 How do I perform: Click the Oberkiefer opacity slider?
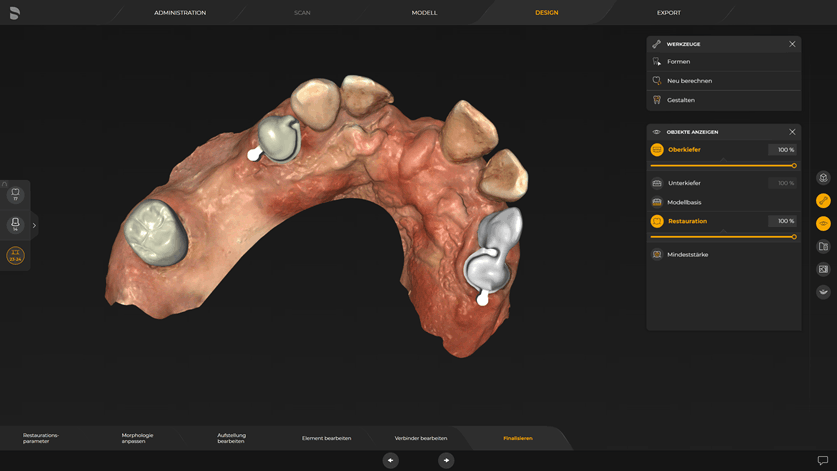click(722, 166)
